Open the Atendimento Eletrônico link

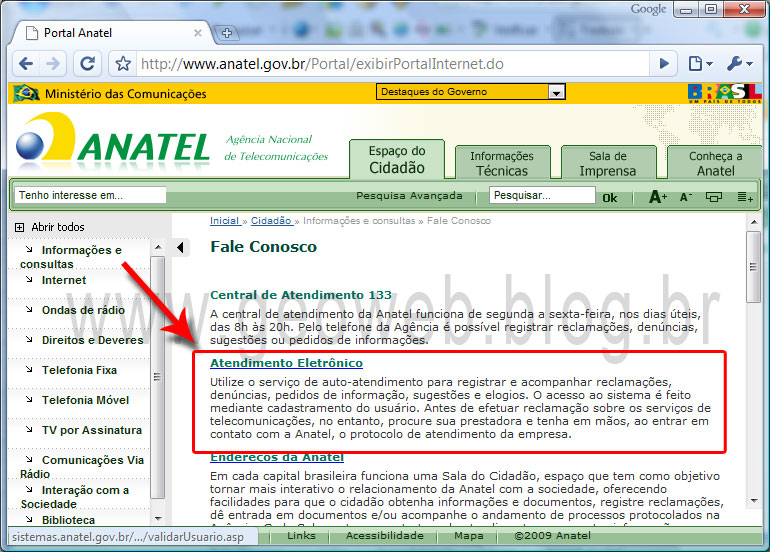click(x=286, y=363)
